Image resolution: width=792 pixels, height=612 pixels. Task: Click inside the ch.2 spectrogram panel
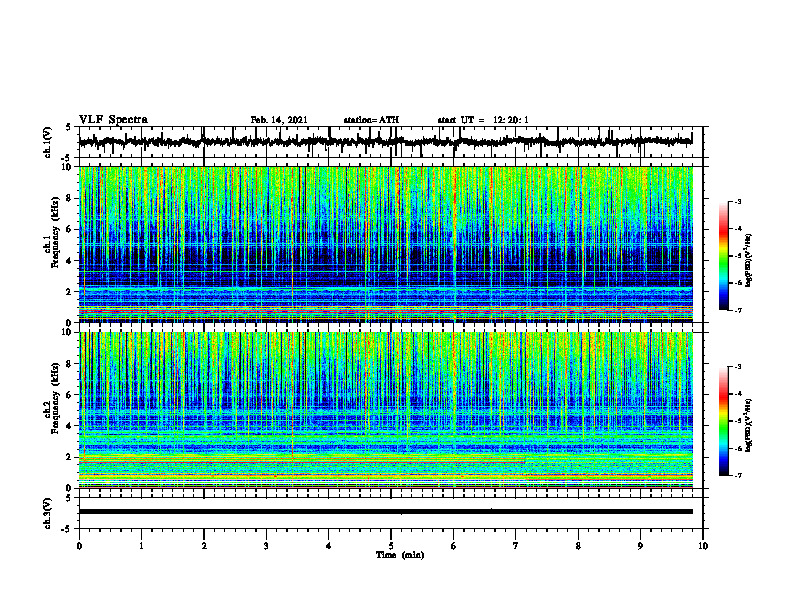(385, 410)
